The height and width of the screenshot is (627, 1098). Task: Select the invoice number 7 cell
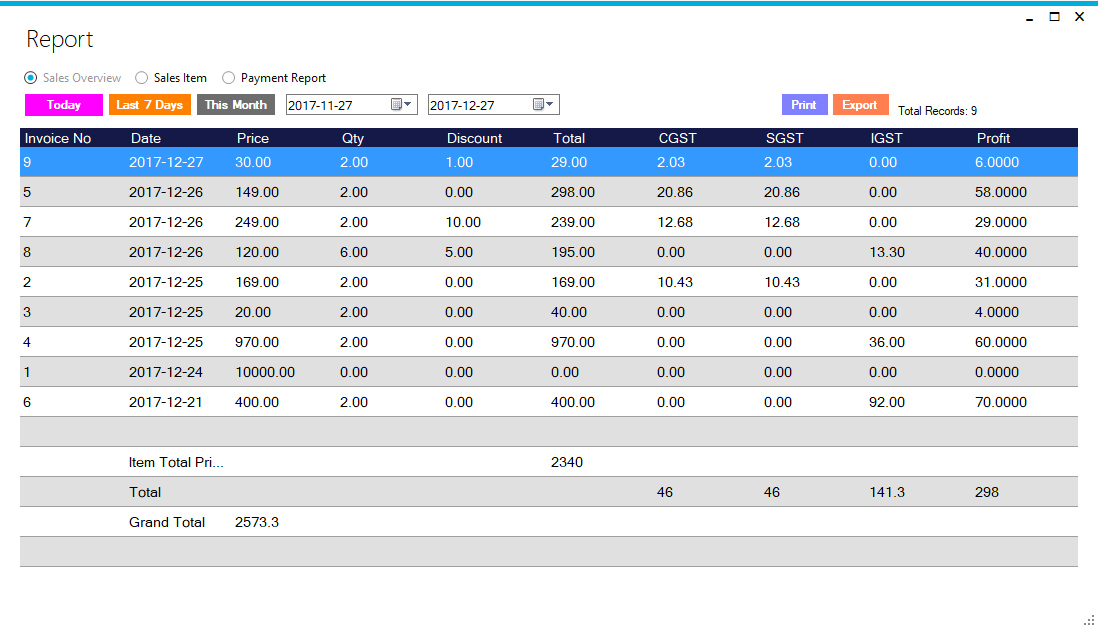click(x=27, y=223)
